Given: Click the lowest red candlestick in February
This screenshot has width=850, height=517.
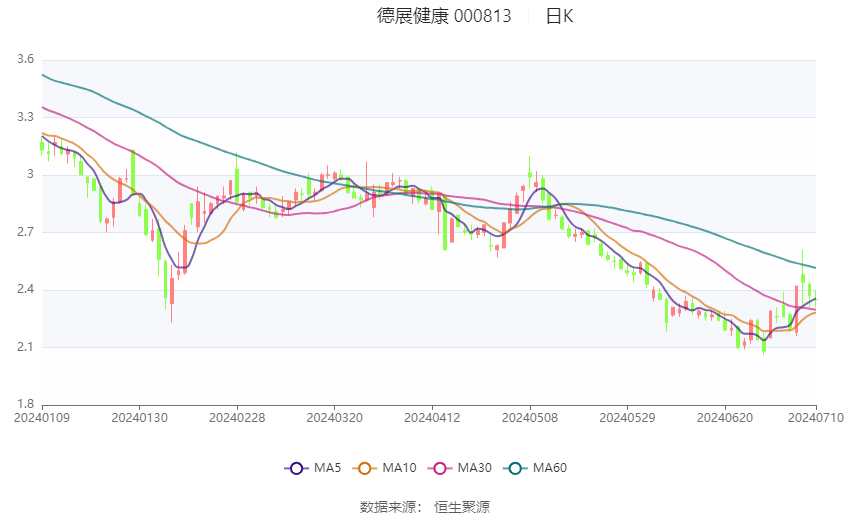Looking at the screenshot, I should pyautogui.click(x=172, y=295).
